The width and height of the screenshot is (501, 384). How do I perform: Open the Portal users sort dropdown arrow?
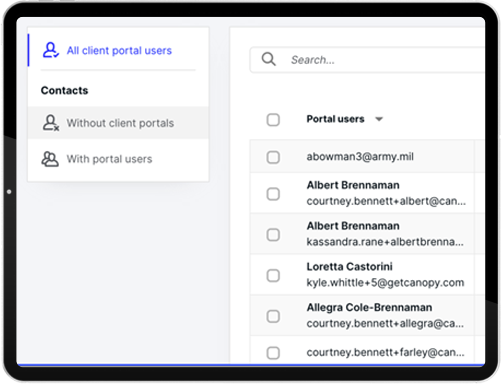tap(379, 119)
